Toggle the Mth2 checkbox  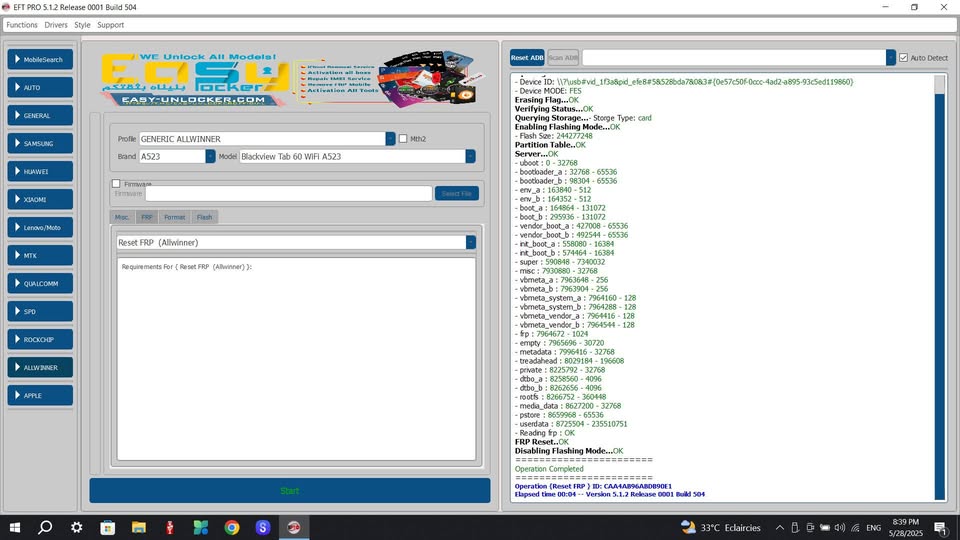(403, 139)
